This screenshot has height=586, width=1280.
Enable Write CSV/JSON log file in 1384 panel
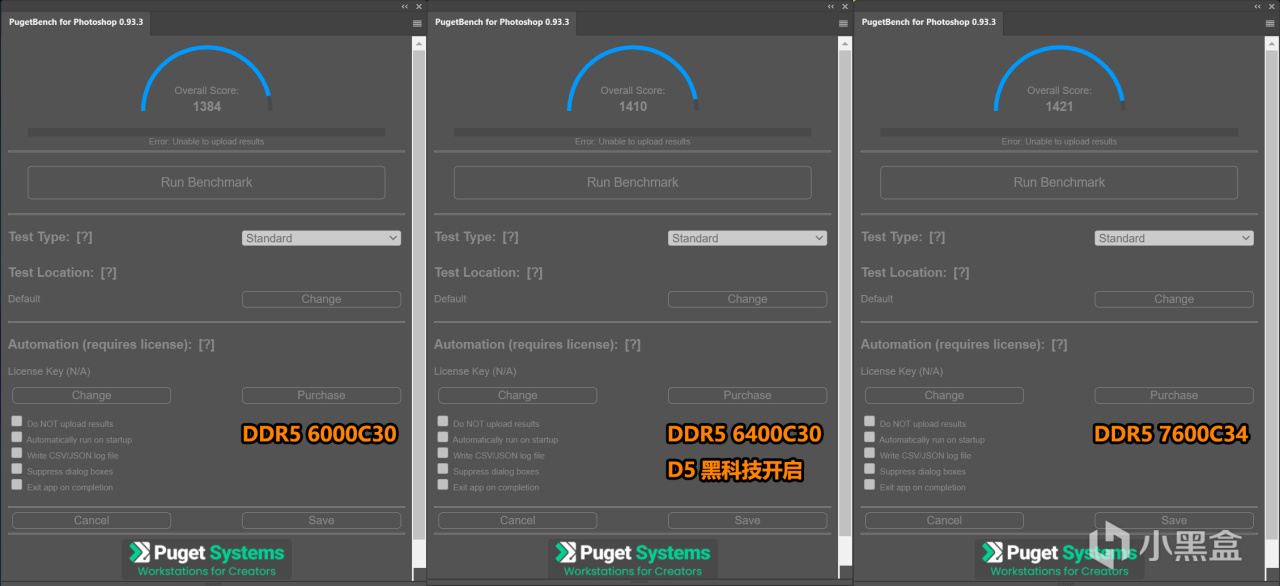(x=17, y=453)
